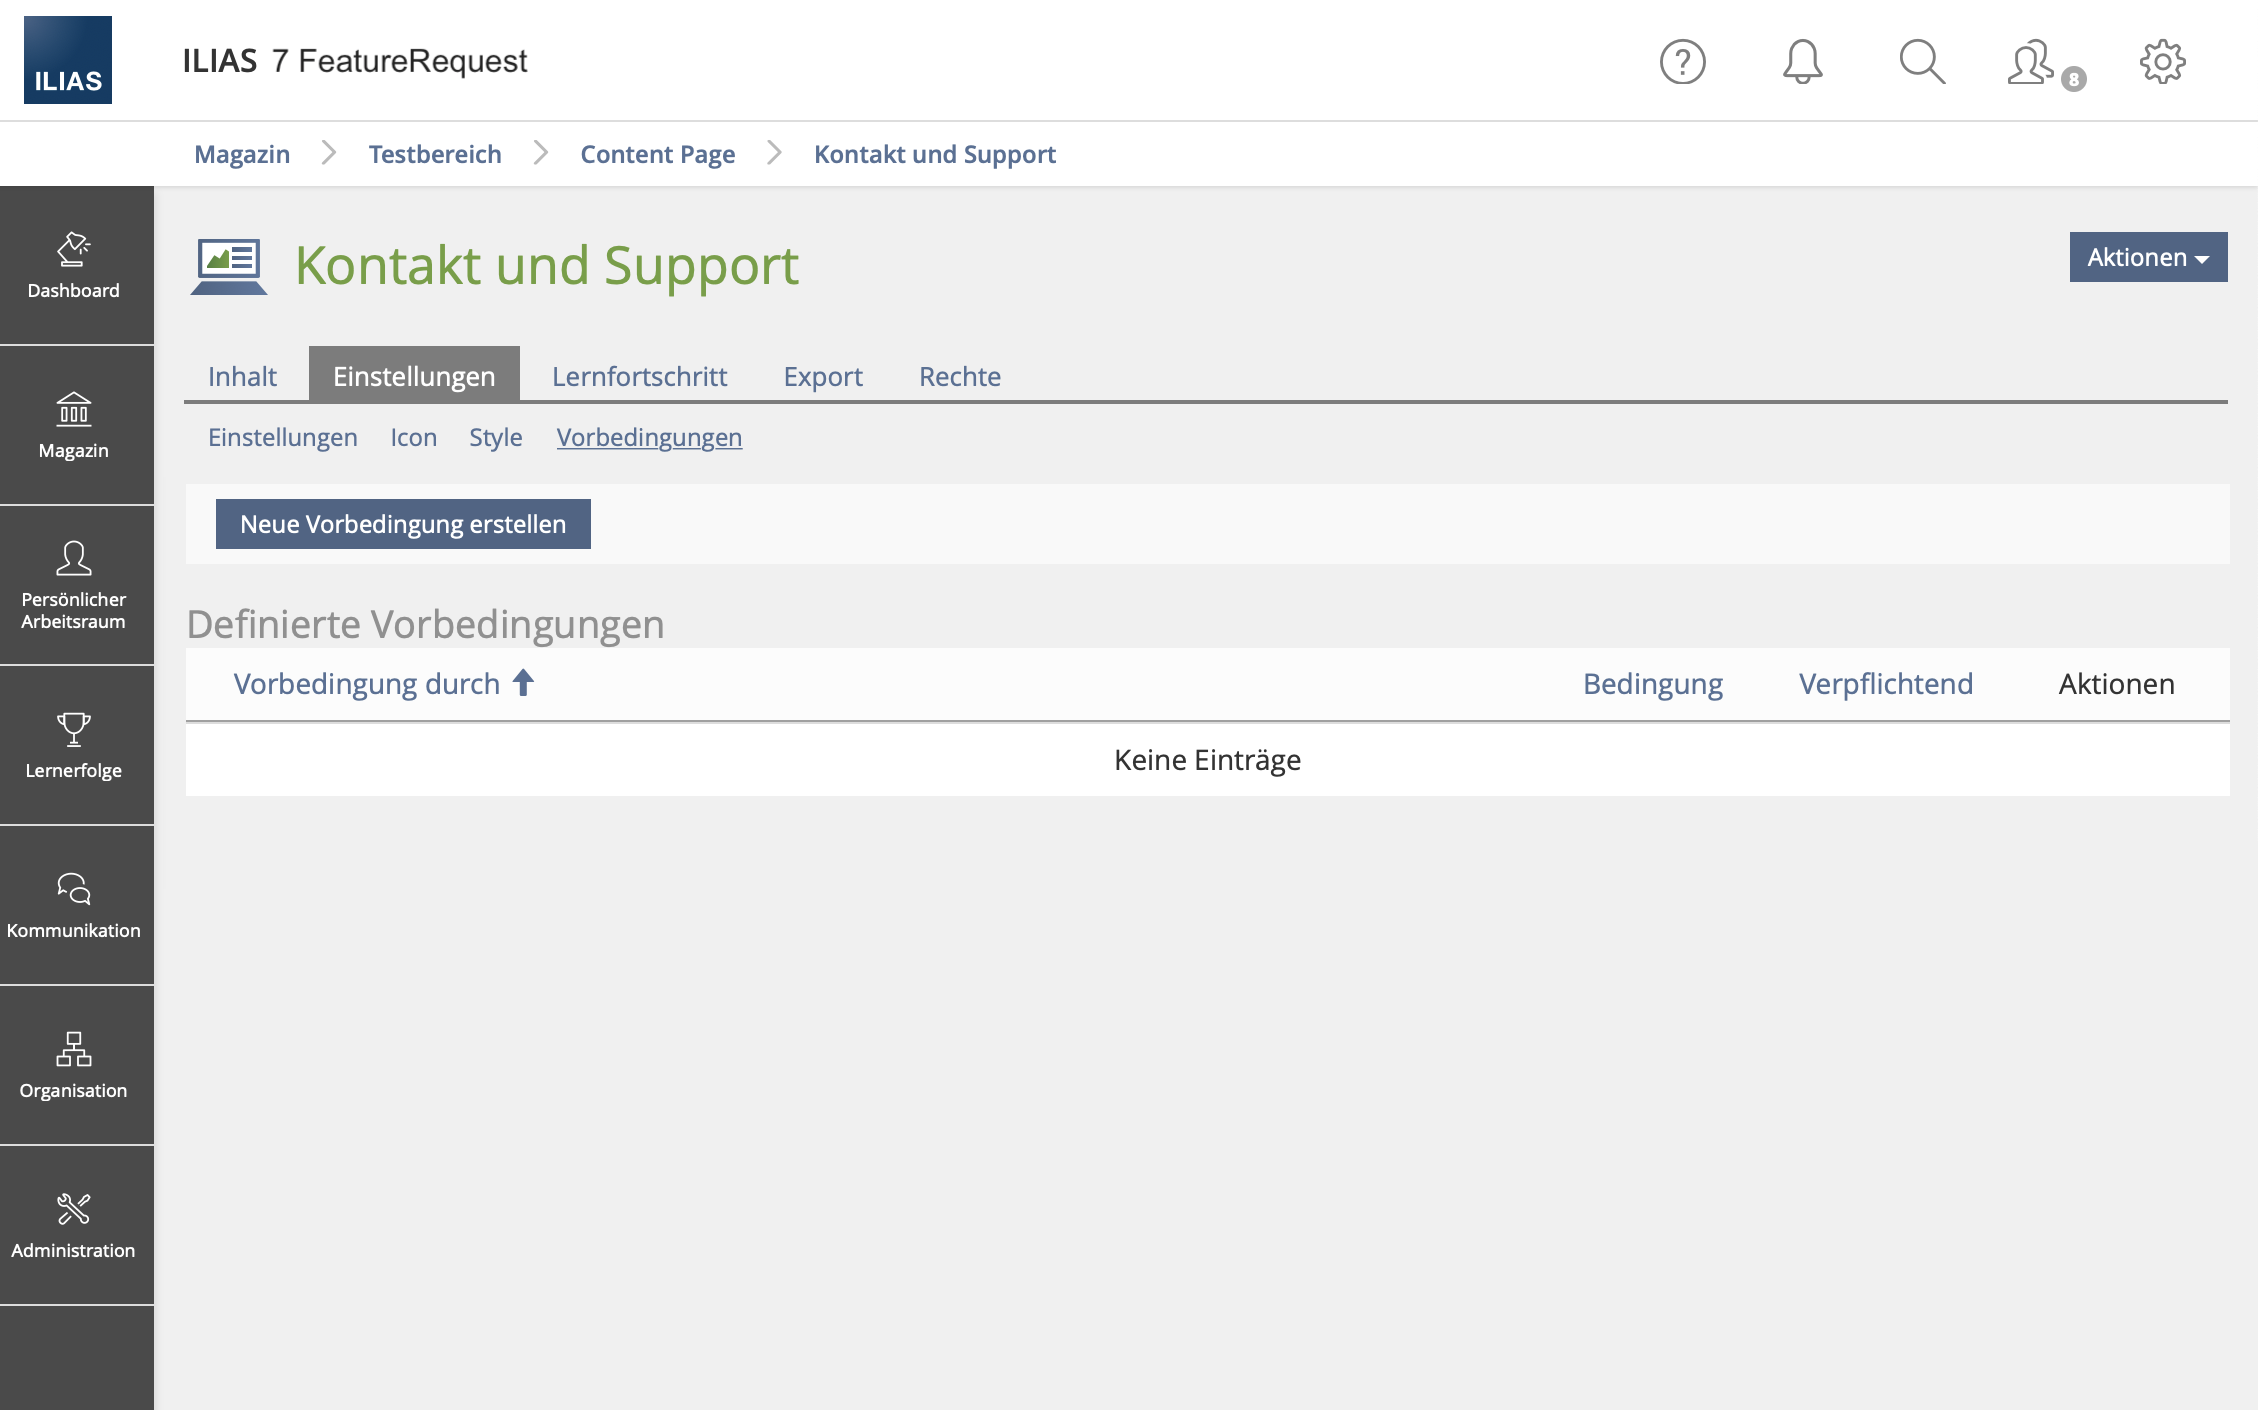Go to Dashboard in sidebar
2258x1410 pixels.
click(74, 266)
